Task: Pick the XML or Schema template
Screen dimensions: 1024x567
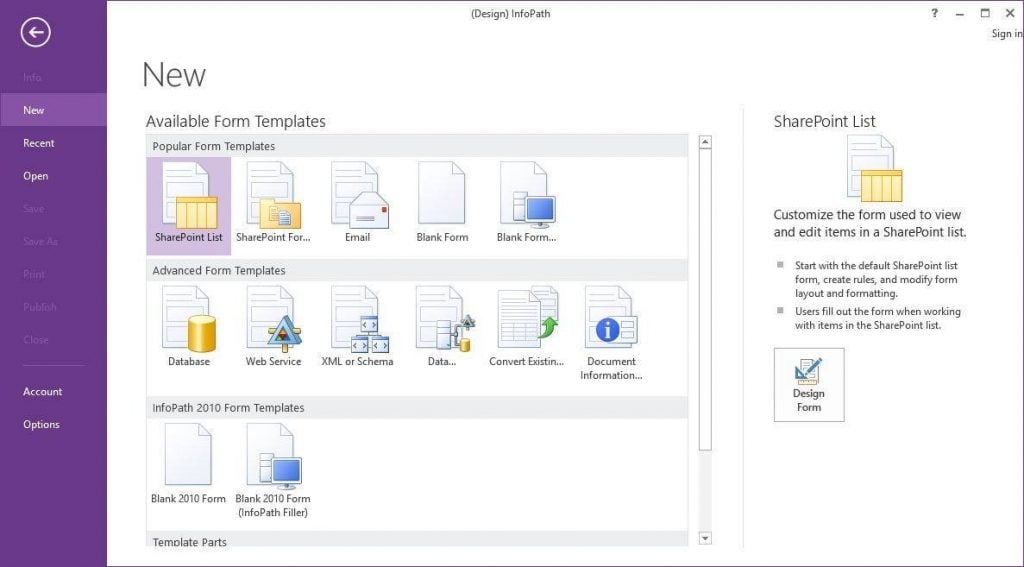Action: (x=357, y=327)
